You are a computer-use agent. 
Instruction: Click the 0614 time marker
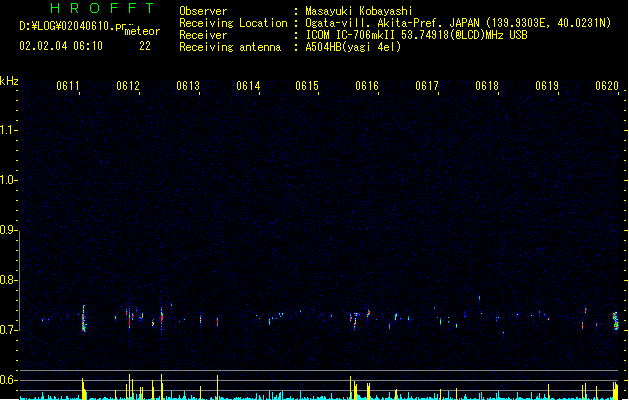click(248, 85)
